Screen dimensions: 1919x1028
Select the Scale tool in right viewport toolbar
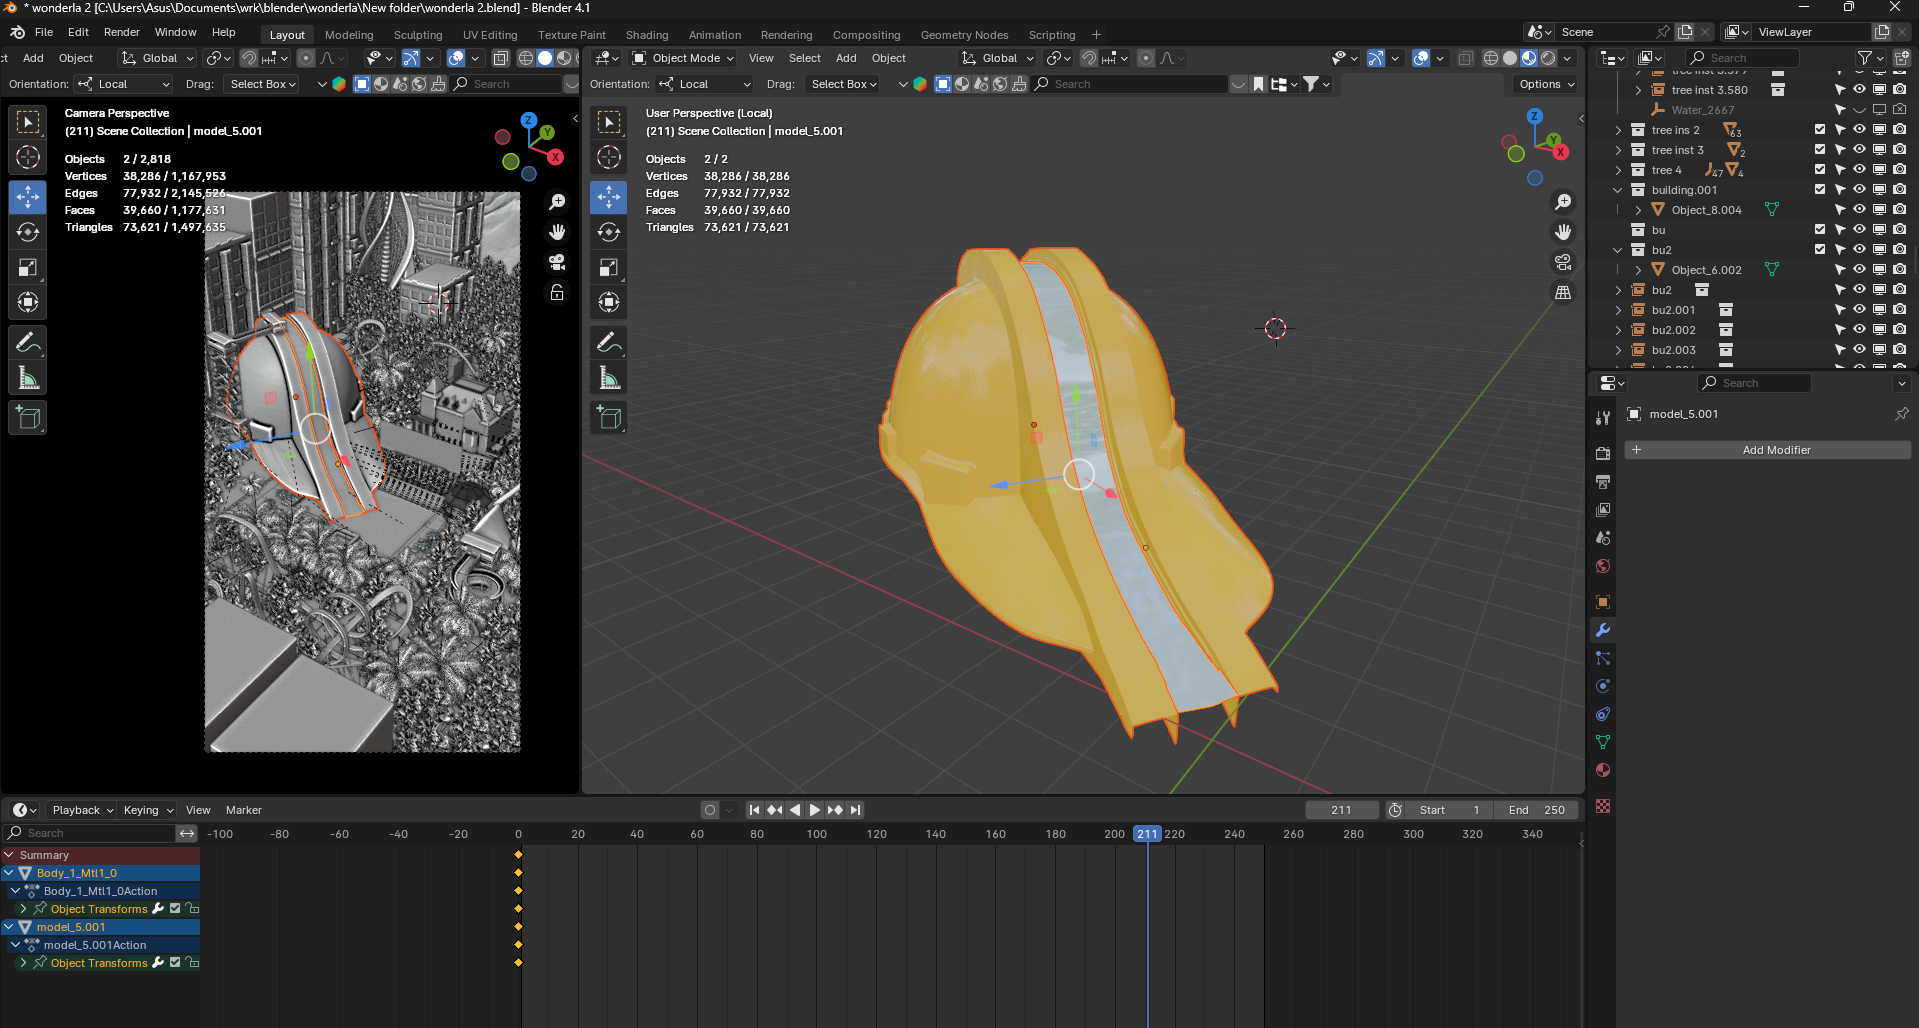(609, 267)
